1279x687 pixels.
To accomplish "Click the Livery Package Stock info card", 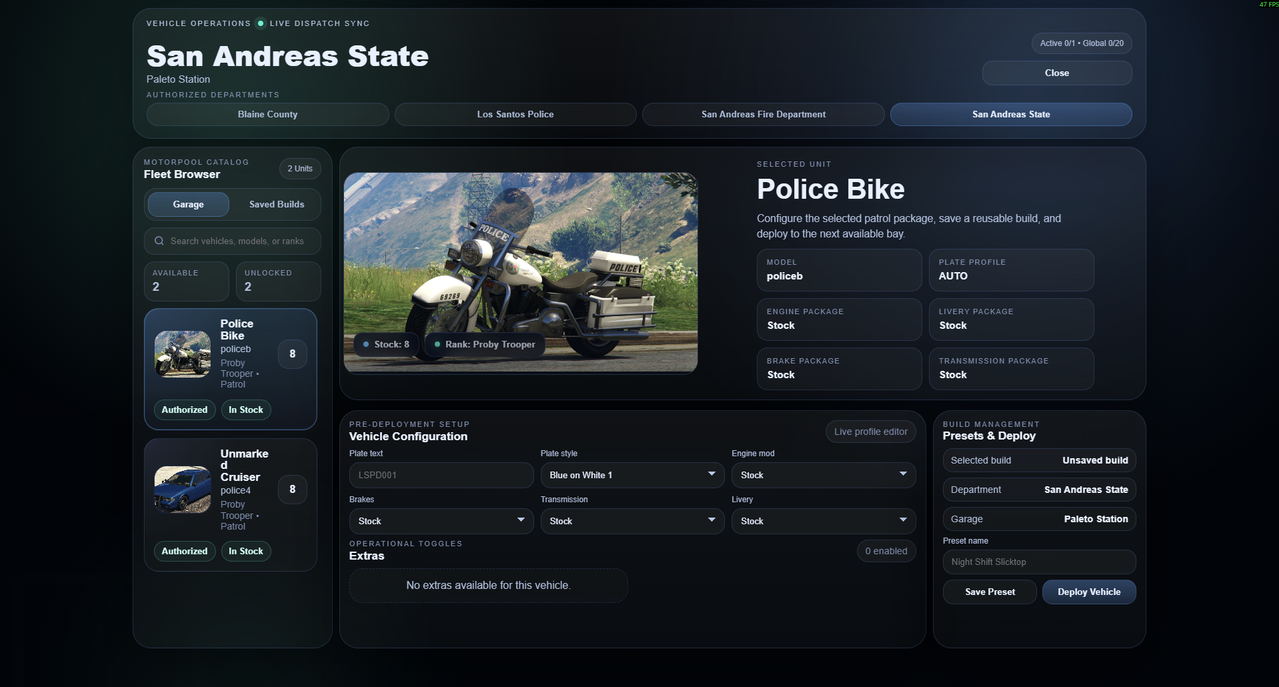I will 1011,319.
